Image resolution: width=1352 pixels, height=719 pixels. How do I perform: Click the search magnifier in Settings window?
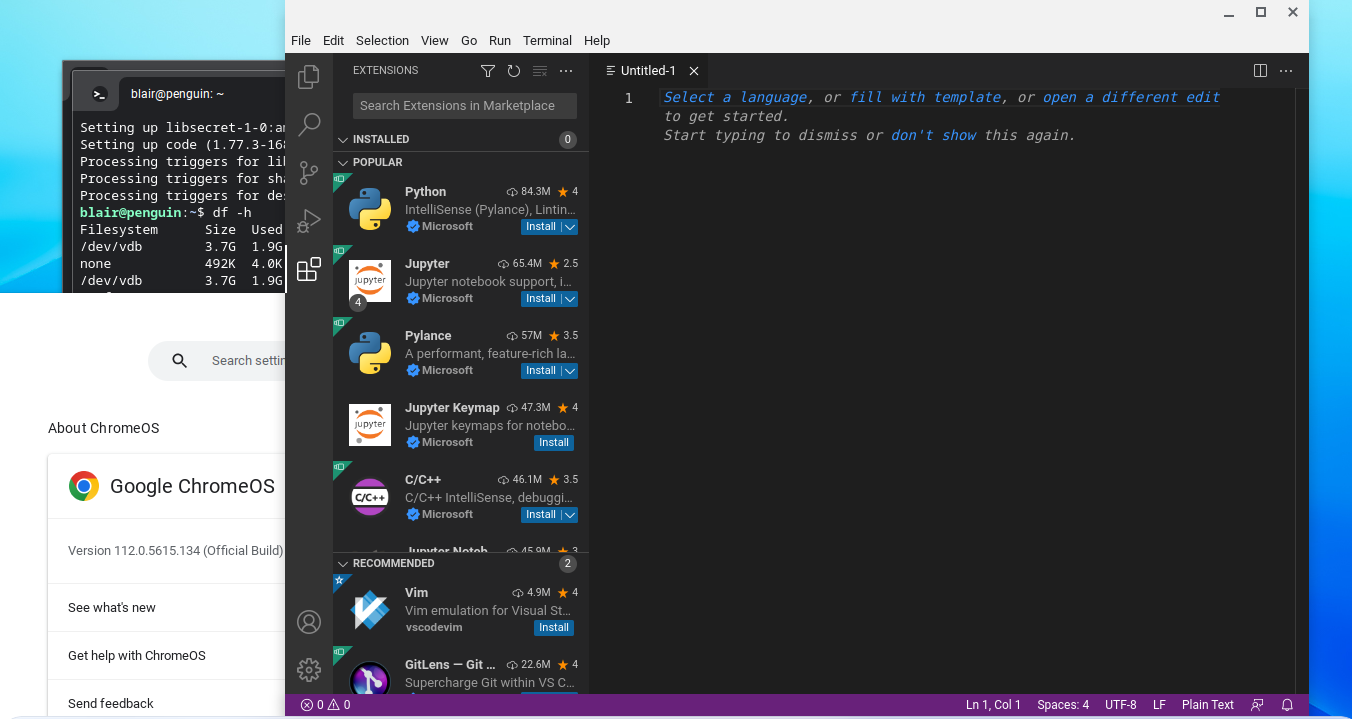pyautogui.click(x=180, y=361)
